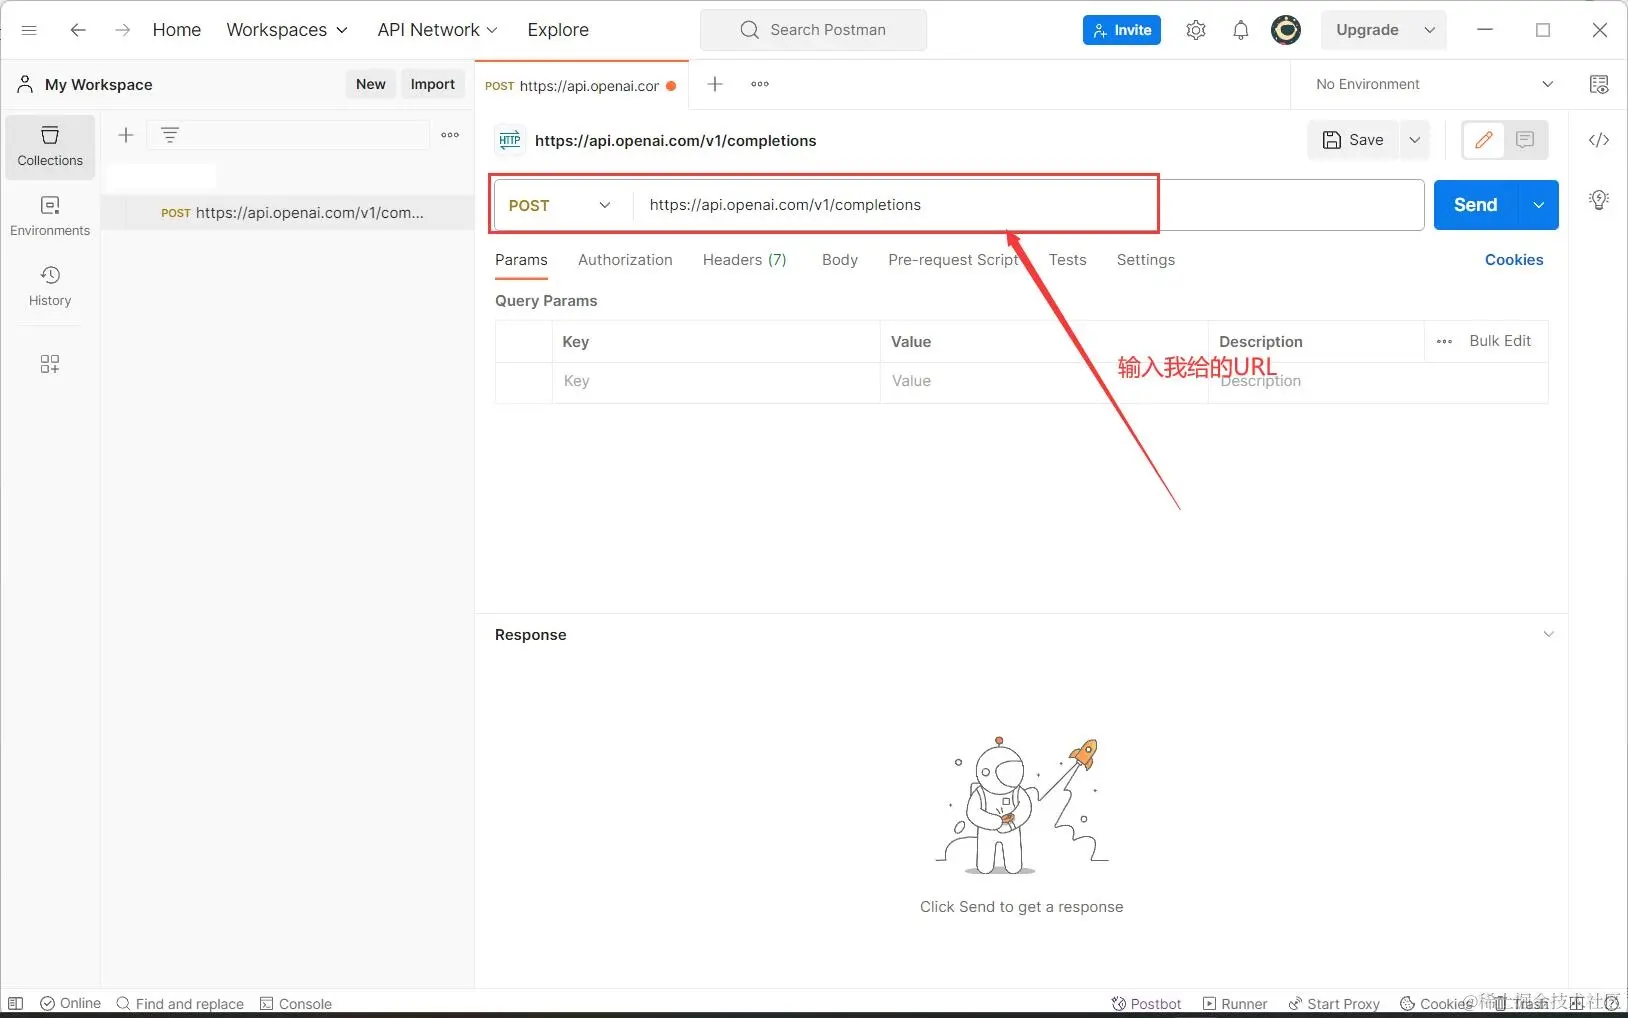The width and height of the screenshot is (1628, 1018).
Task: Open the History sidebar panel
Action: tap(50, 286)
